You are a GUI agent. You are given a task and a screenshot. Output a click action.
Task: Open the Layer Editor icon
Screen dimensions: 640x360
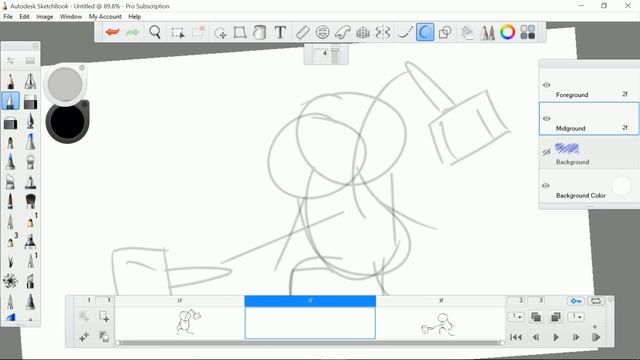[x=467, y=32]
